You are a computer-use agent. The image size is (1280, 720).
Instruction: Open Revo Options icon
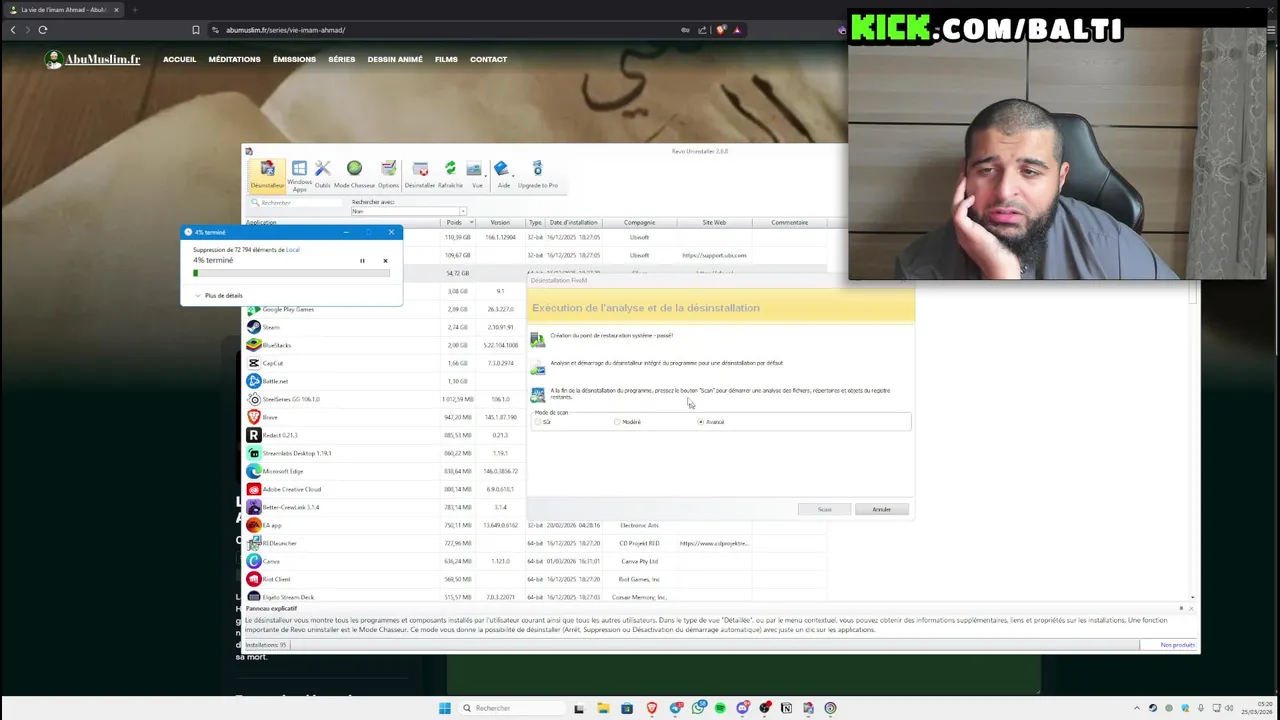(388, 174)
